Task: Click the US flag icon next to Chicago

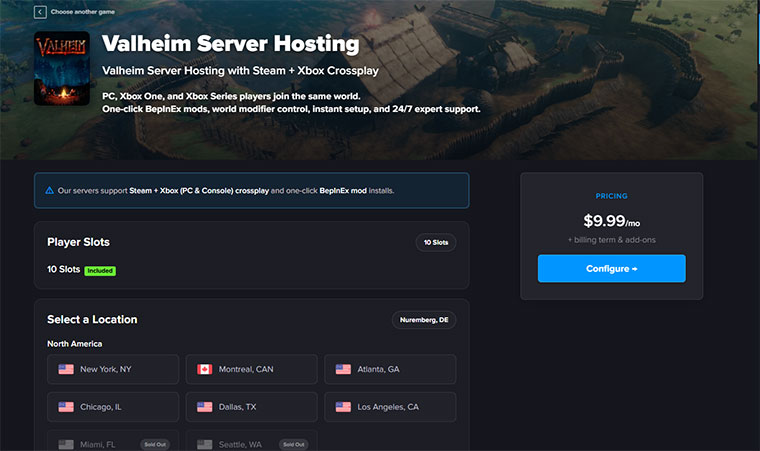Action: coord(66,407)
